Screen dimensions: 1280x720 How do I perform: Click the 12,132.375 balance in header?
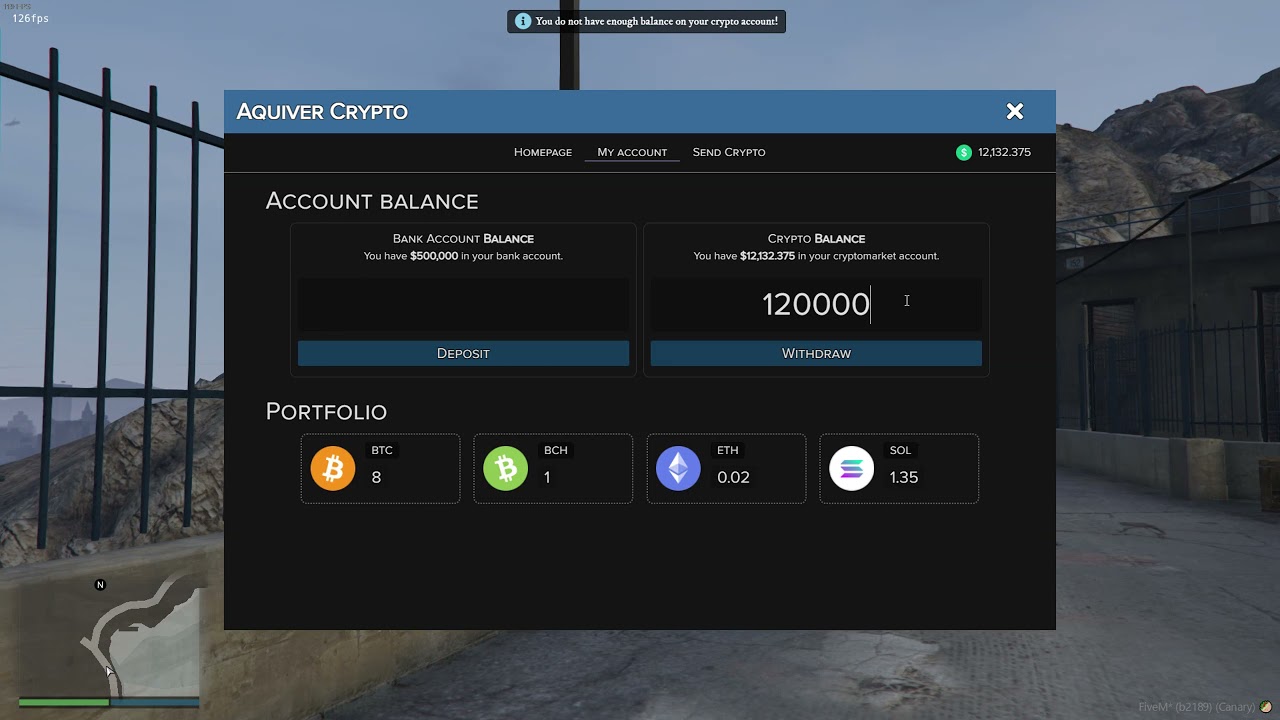click(1004, 152)
